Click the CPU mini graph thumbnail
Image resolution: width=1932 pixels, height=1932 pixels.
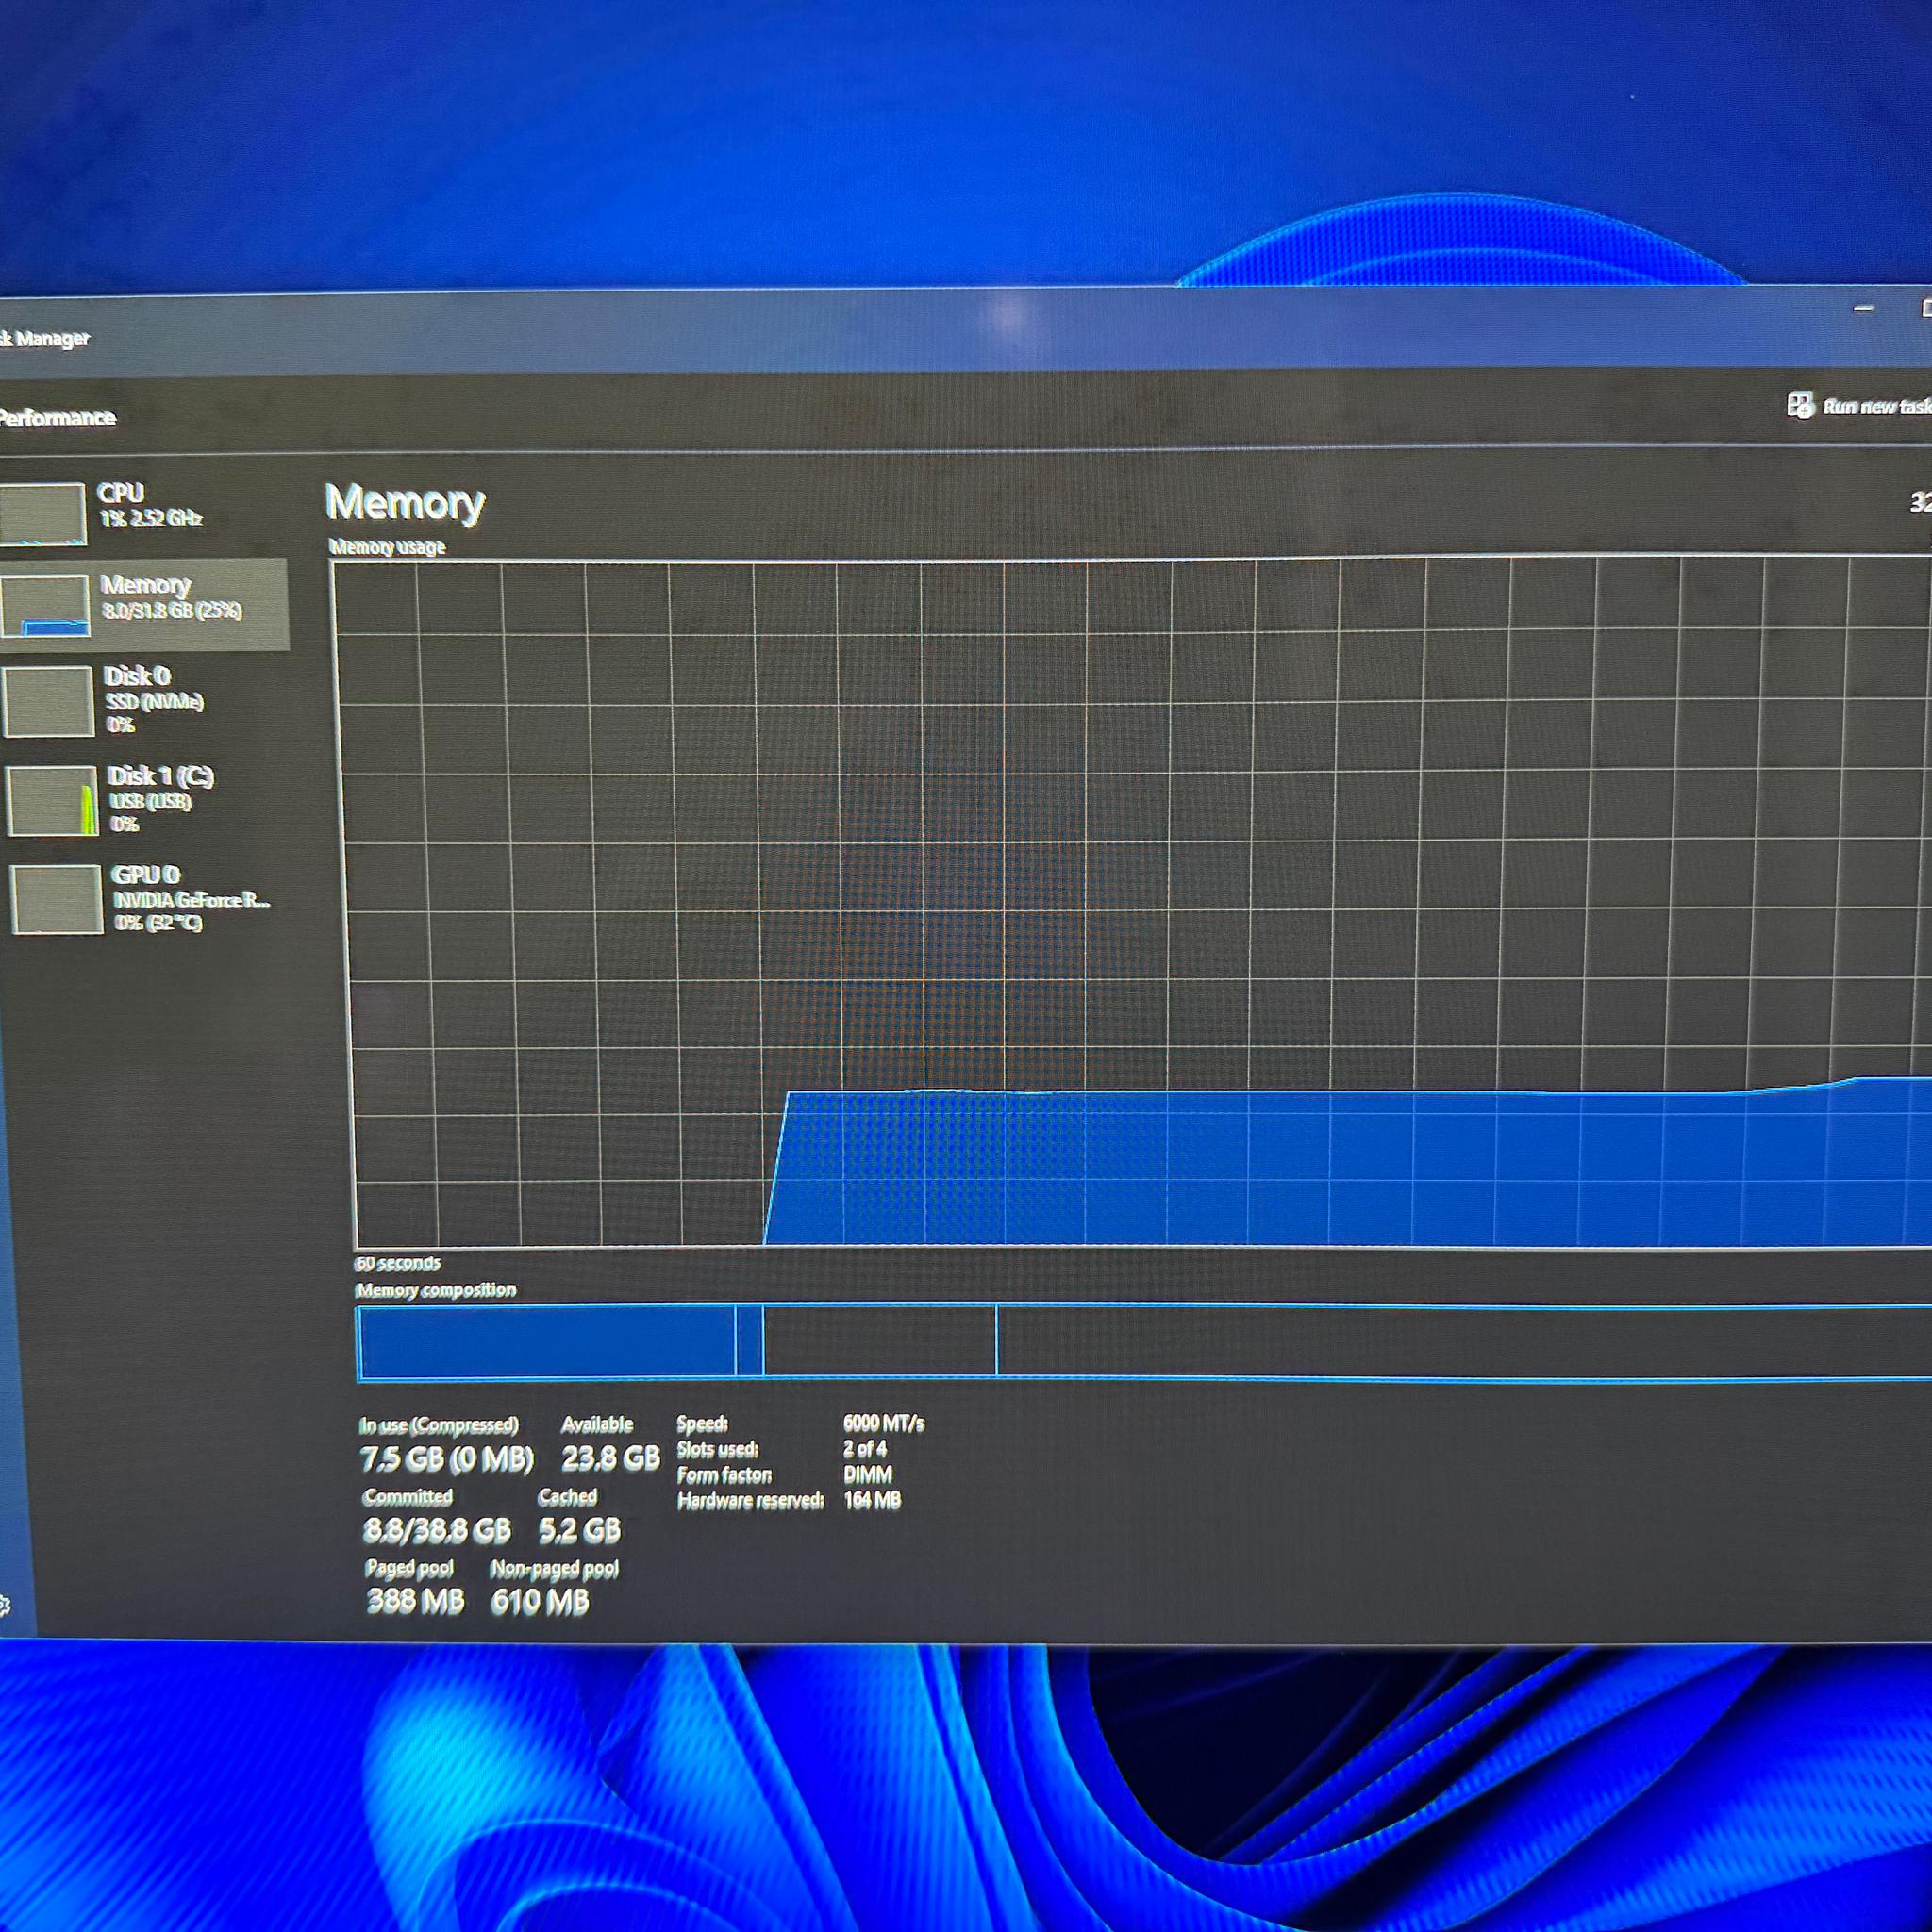(x=43, y=514)
